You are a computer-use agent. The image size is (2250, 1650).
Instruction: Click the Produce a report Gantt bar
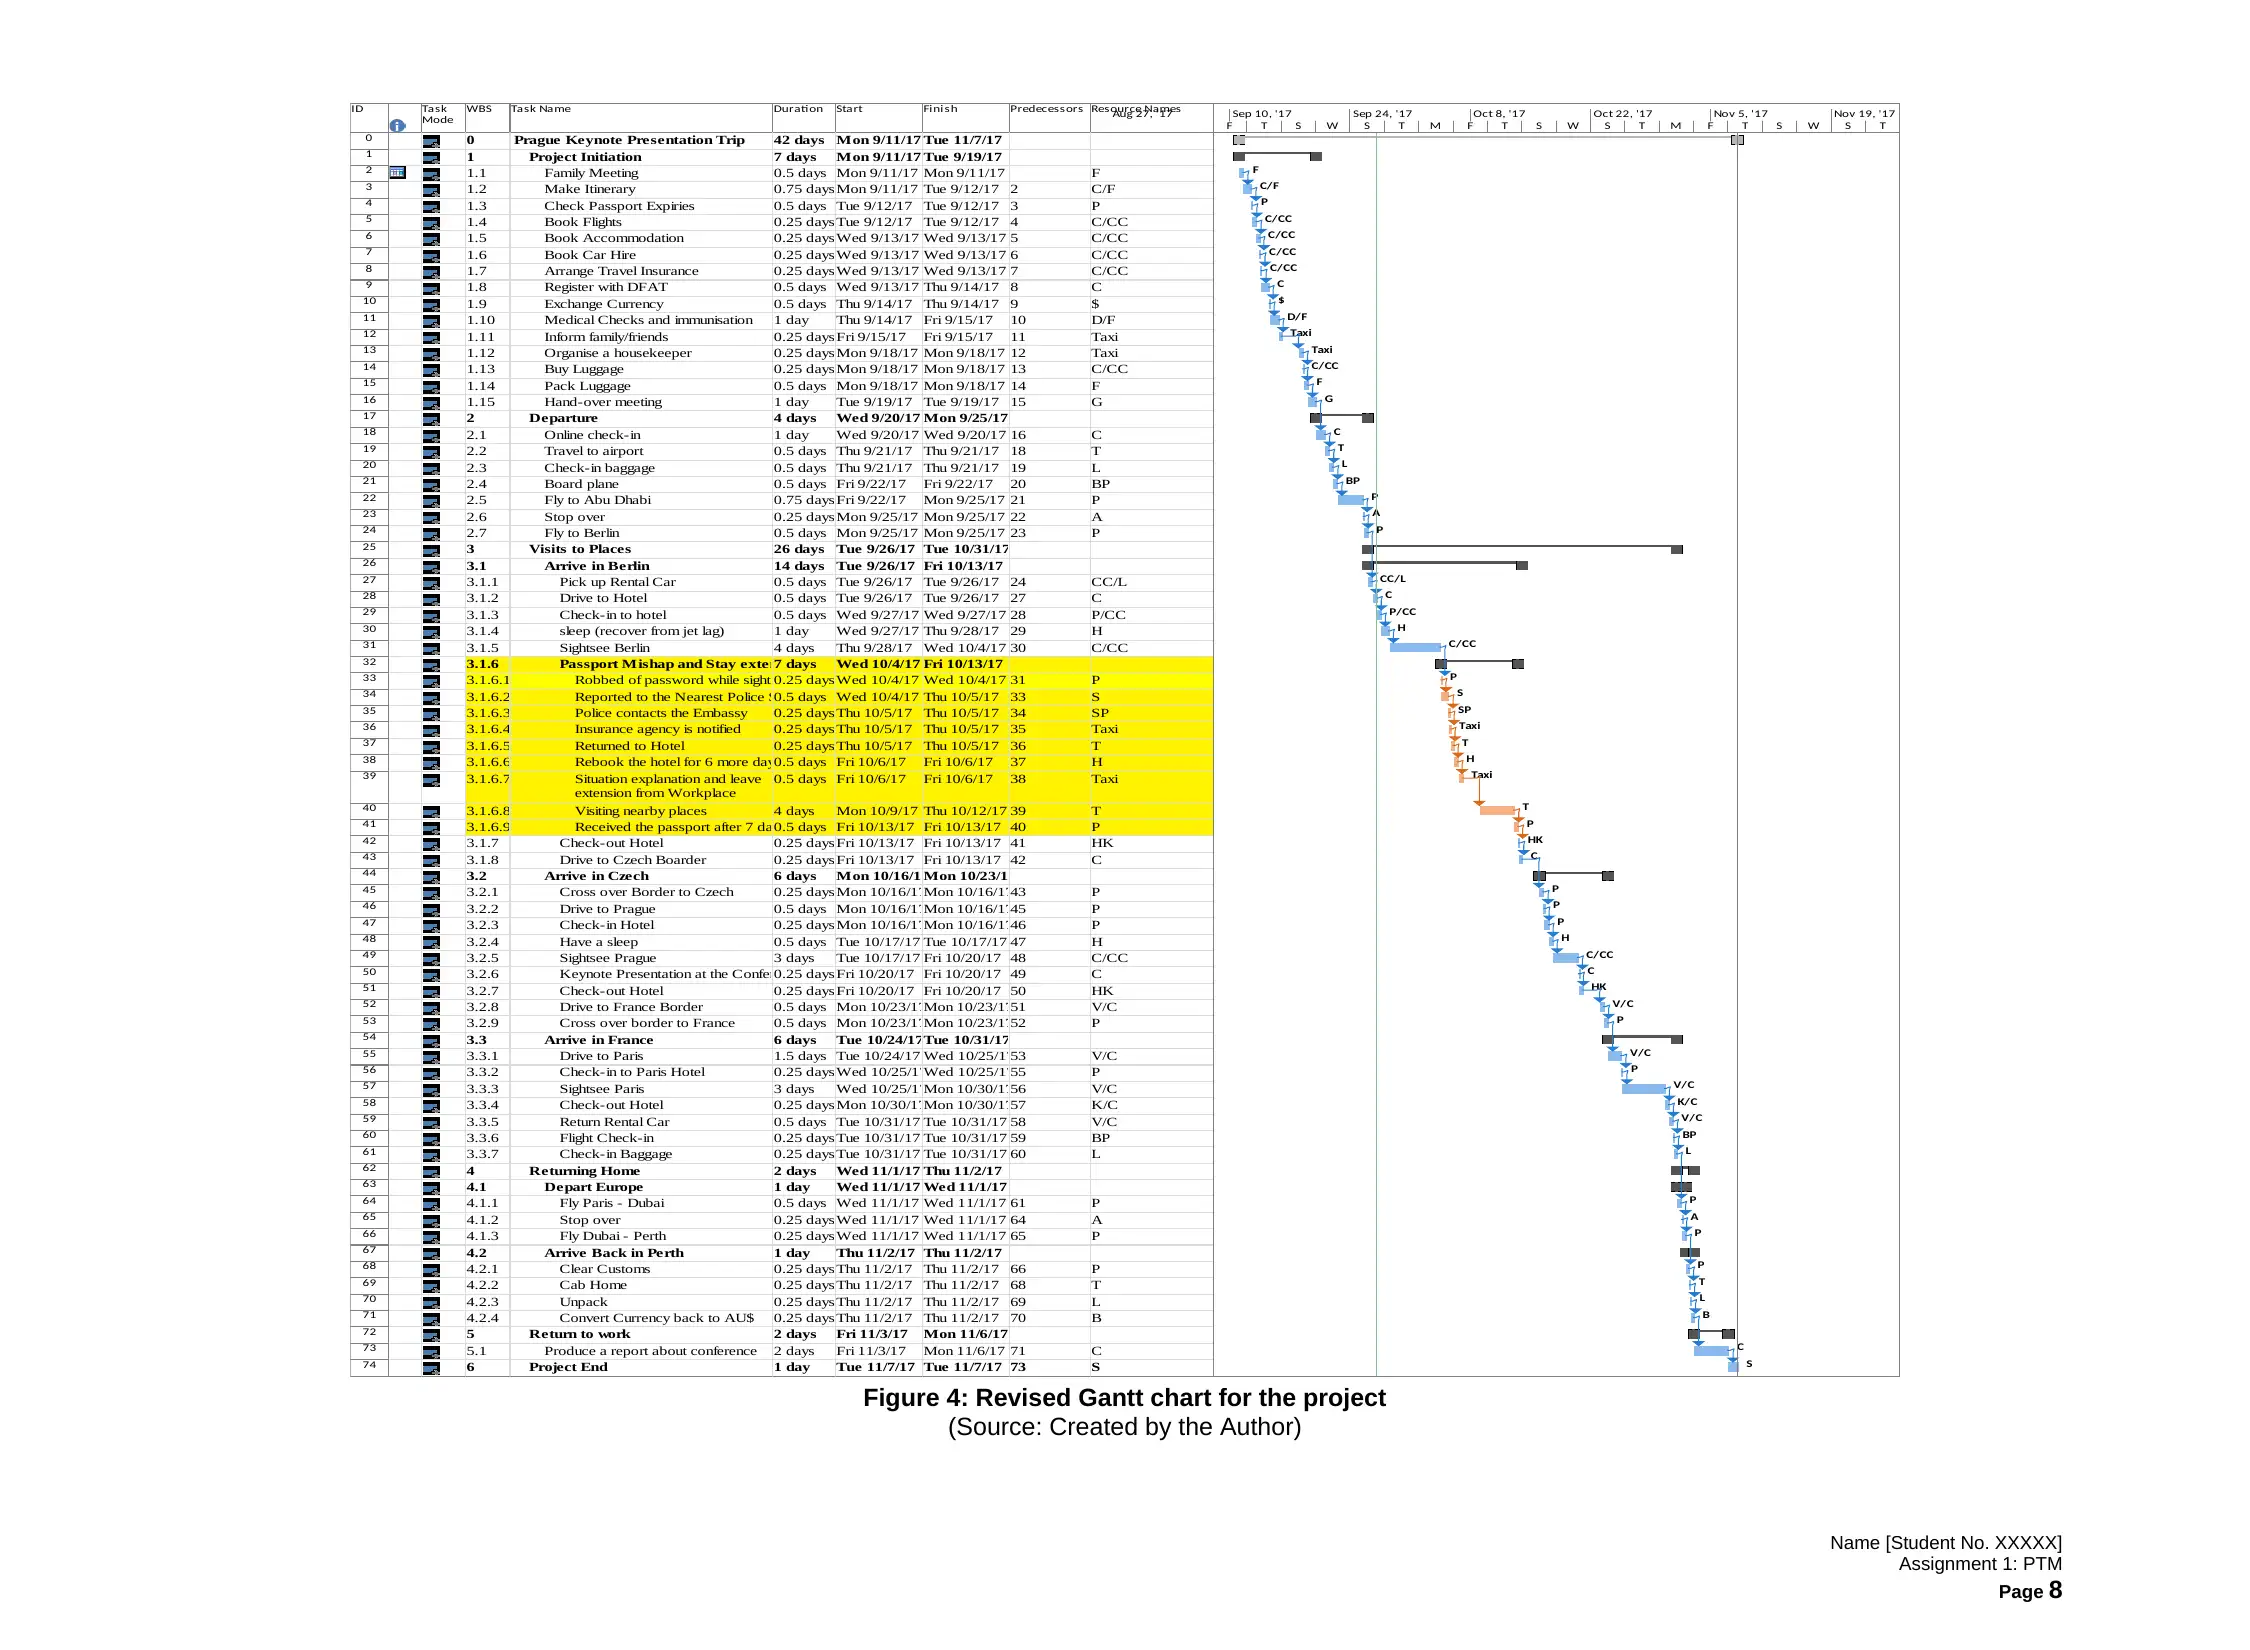(1711, 1351)
